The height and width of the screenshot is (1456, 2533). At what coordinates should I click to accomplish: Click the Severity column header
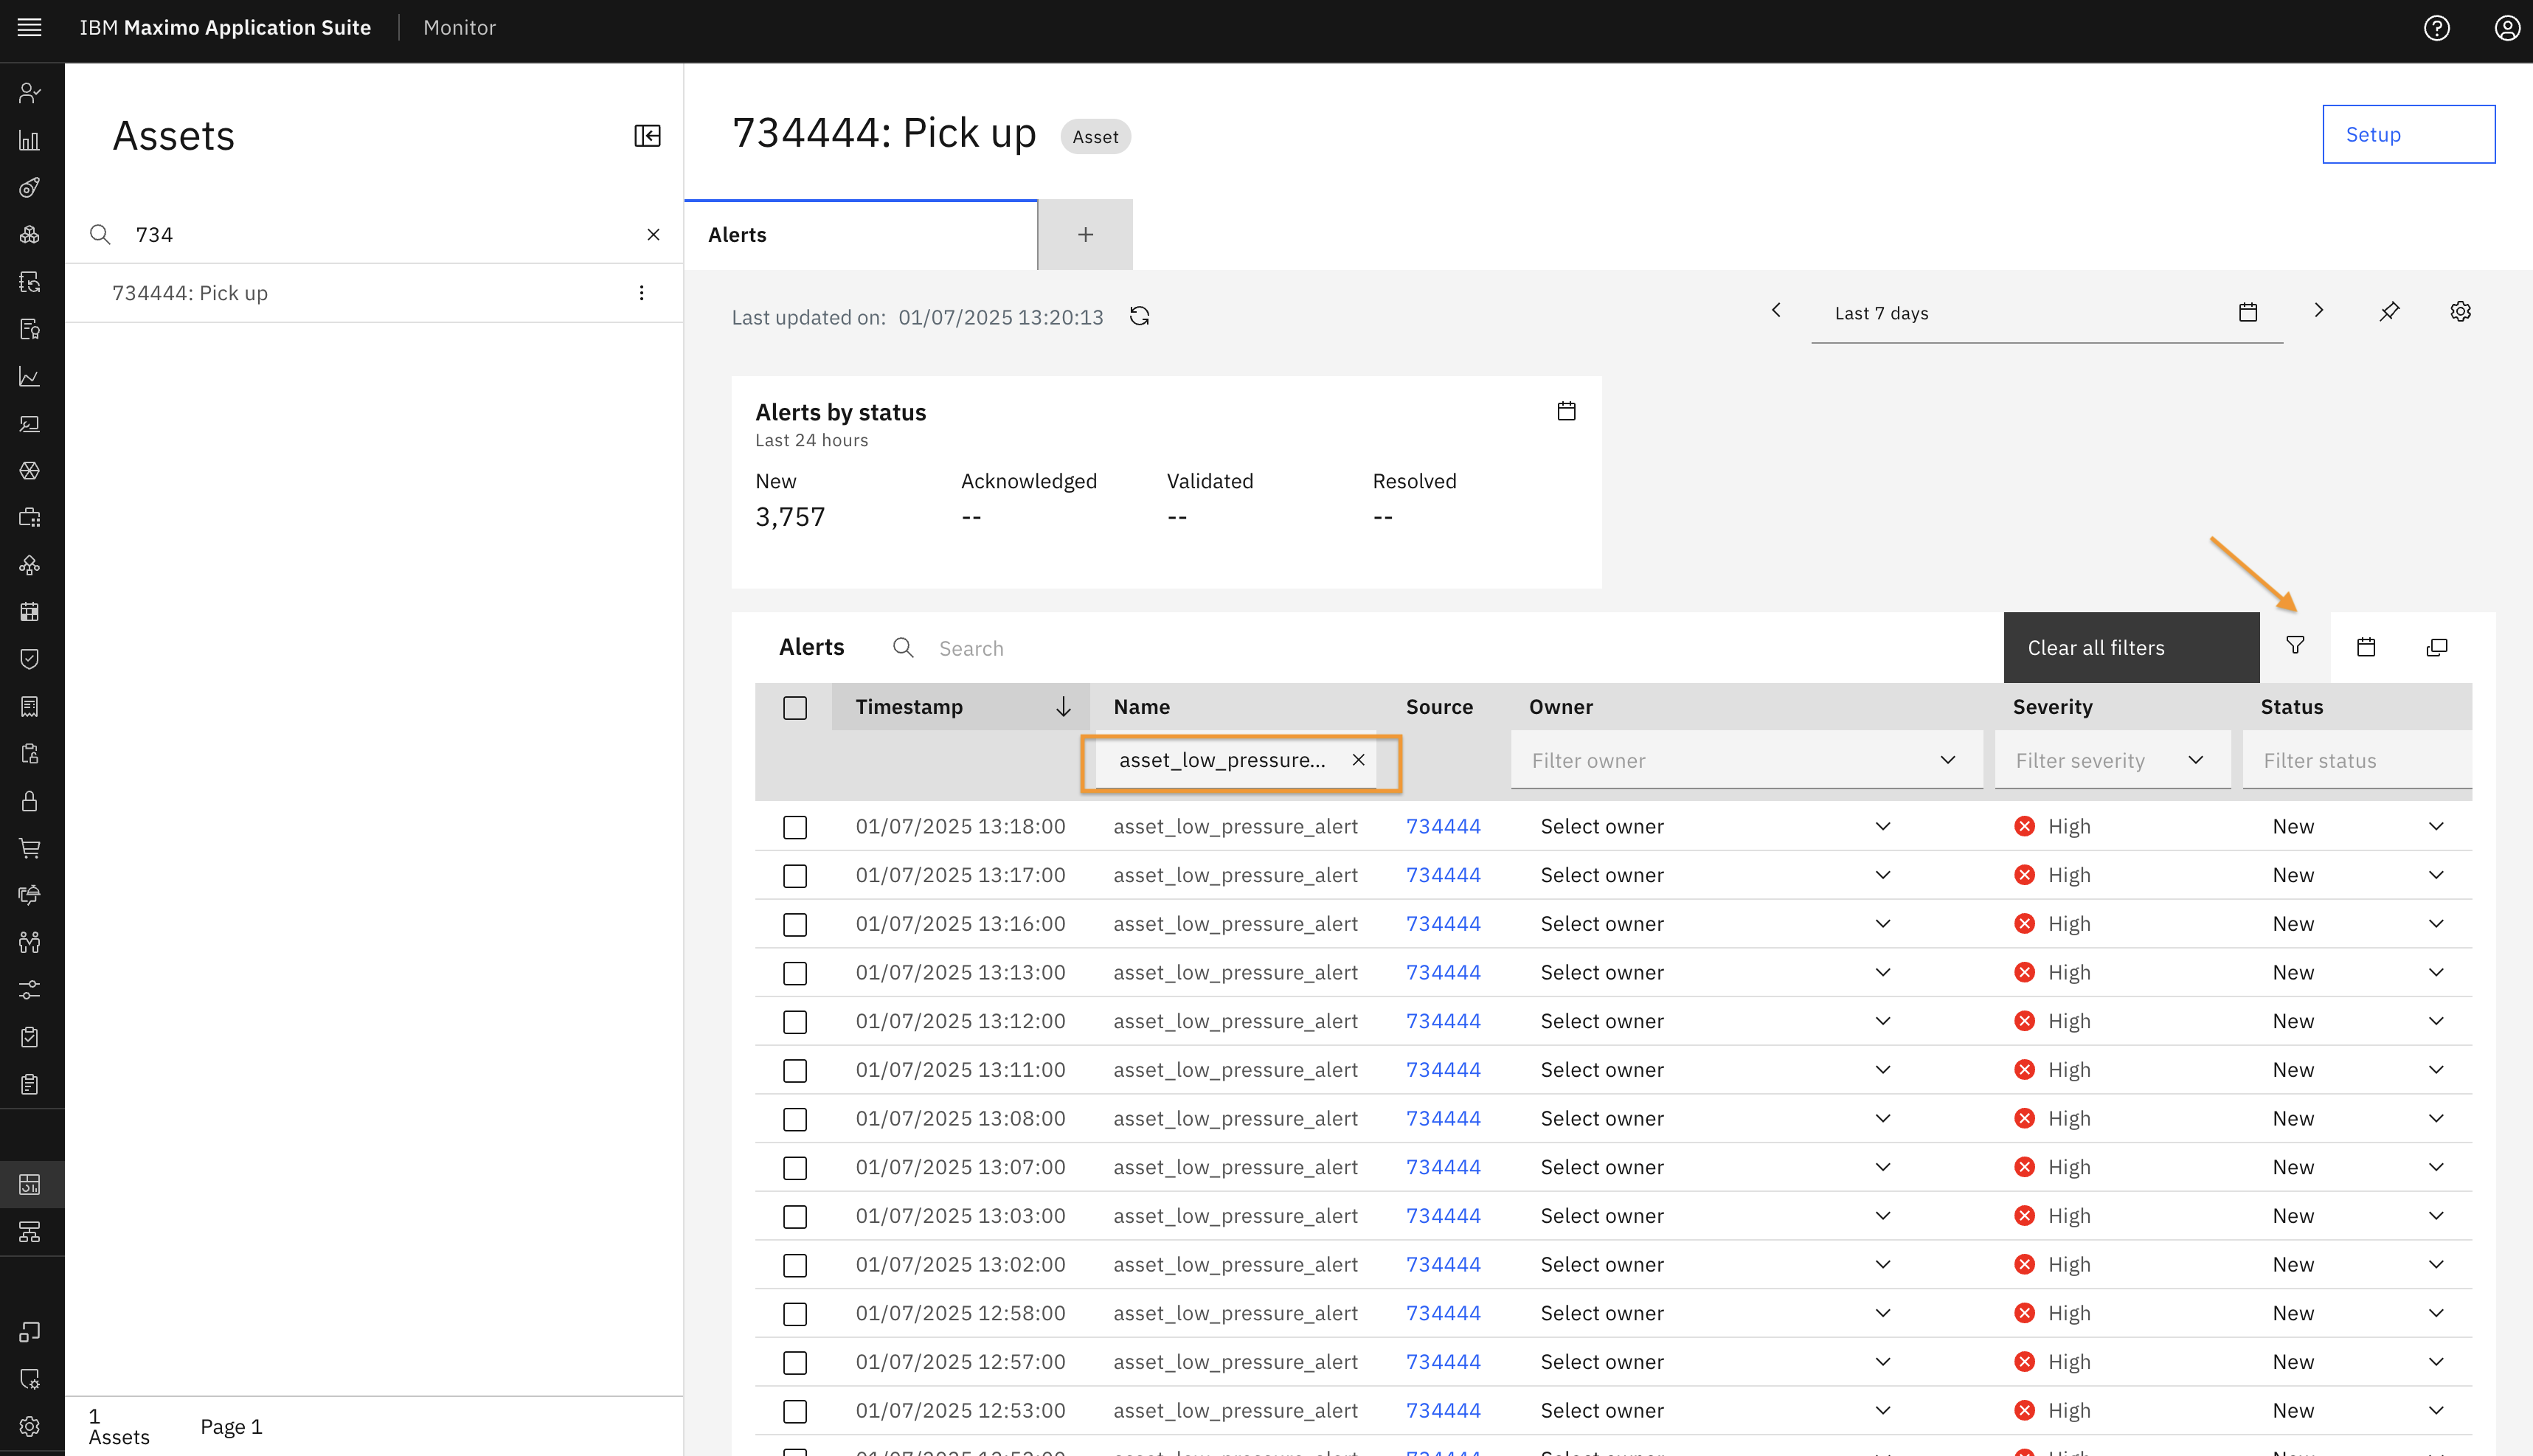[x=2052, y=707]
